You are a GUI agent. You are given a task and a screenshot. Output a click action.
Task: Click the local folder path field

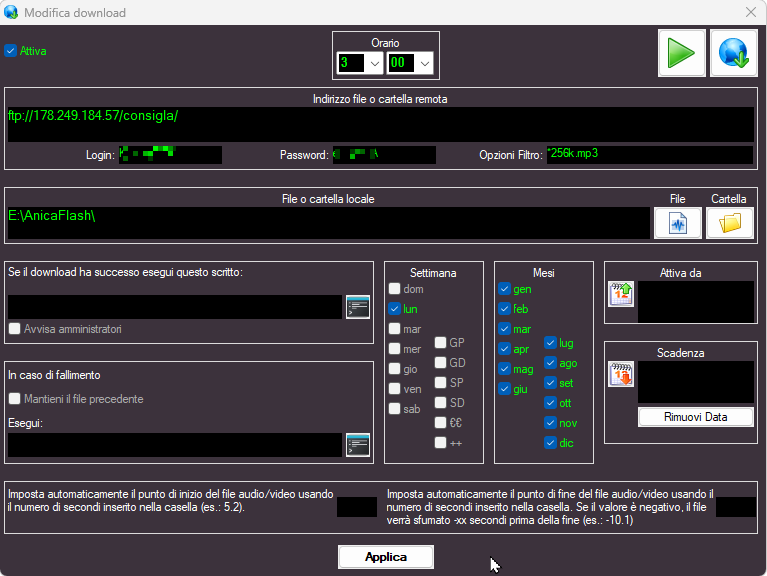click(x=329, y=223)
